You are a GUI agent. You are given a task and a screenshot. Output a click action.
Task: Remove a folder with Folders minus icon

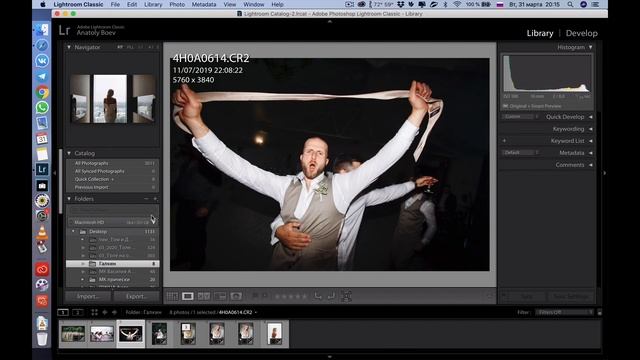click(x=146, y=199)
